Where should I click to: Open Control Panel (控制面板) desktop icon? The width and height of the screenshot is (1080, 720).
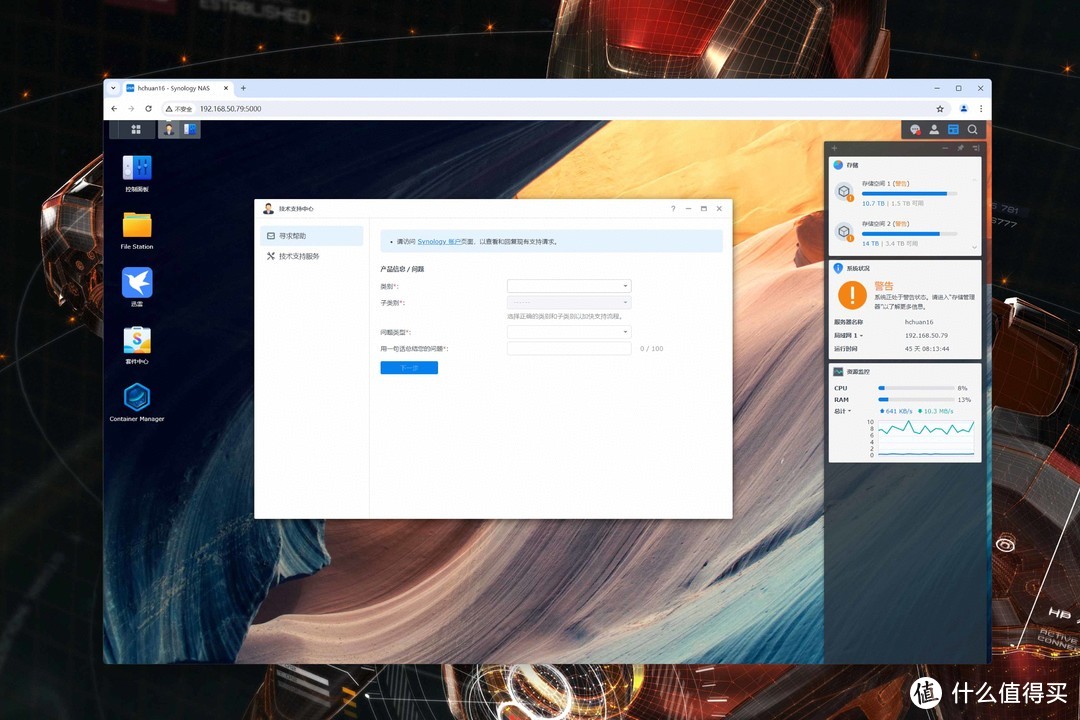point(137,168)
